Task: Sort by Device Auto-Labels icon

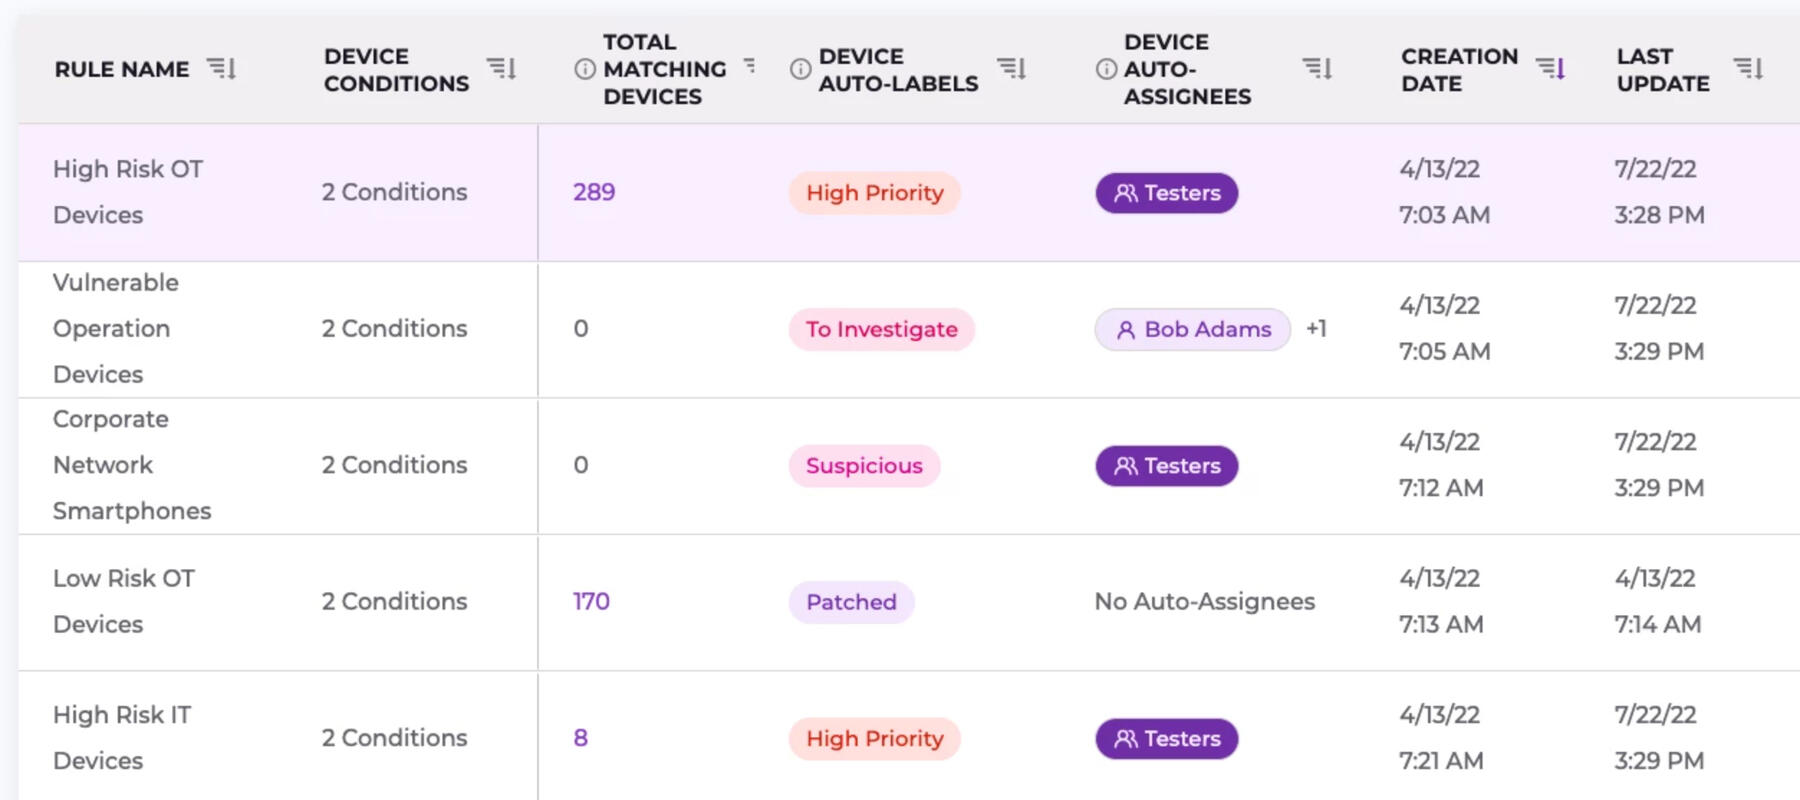Action: click(x=1011, y=69)
